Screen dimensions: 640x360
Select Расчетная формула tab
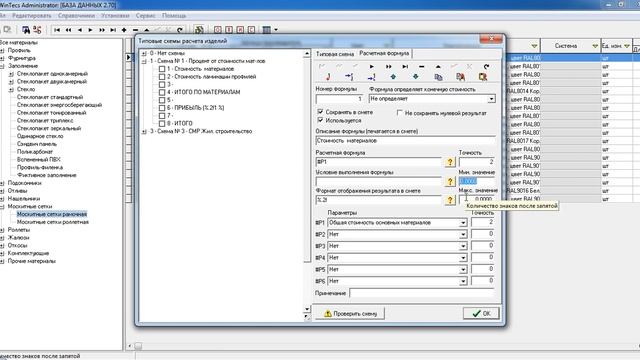[384, 53]
